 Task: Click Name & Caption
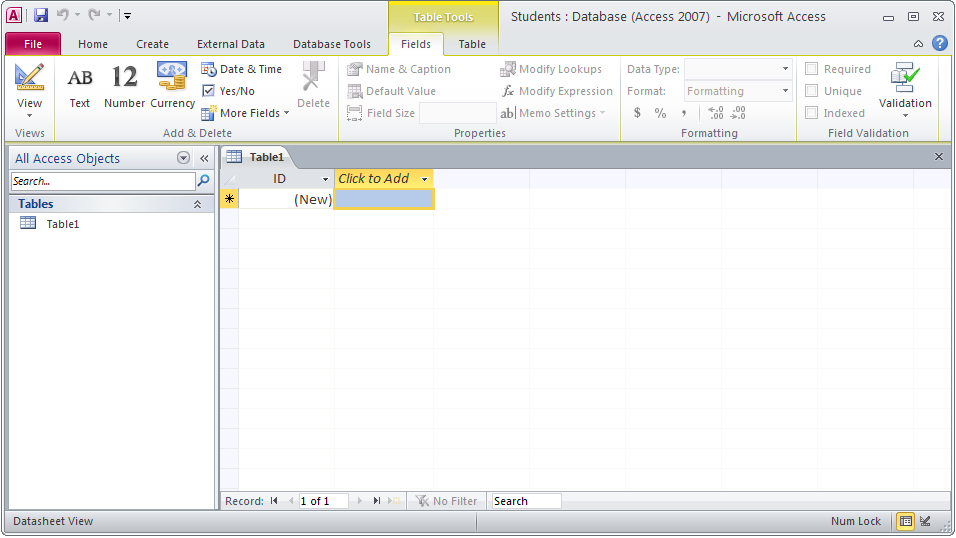(x=399, y=69)
